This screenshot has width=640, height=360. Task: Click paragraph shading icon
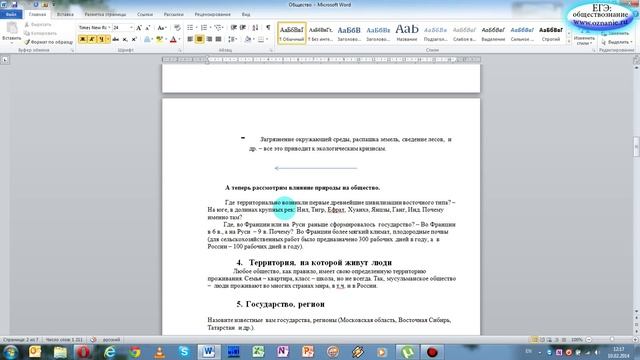pos(247,39)
